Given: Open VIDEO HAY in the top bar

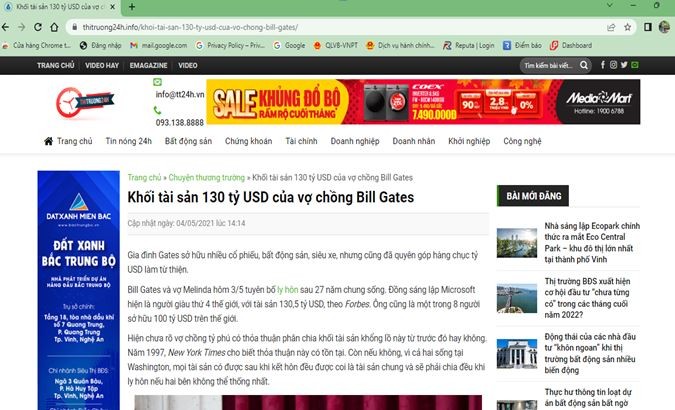Looking at the screenshot, I should point(104,65).
